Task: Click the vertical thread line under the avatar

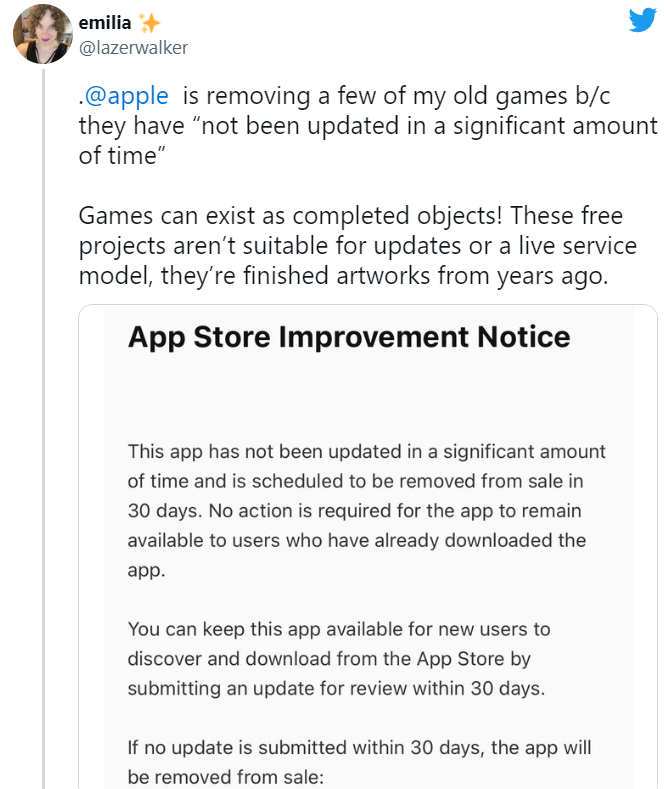Action: point(42,400)
